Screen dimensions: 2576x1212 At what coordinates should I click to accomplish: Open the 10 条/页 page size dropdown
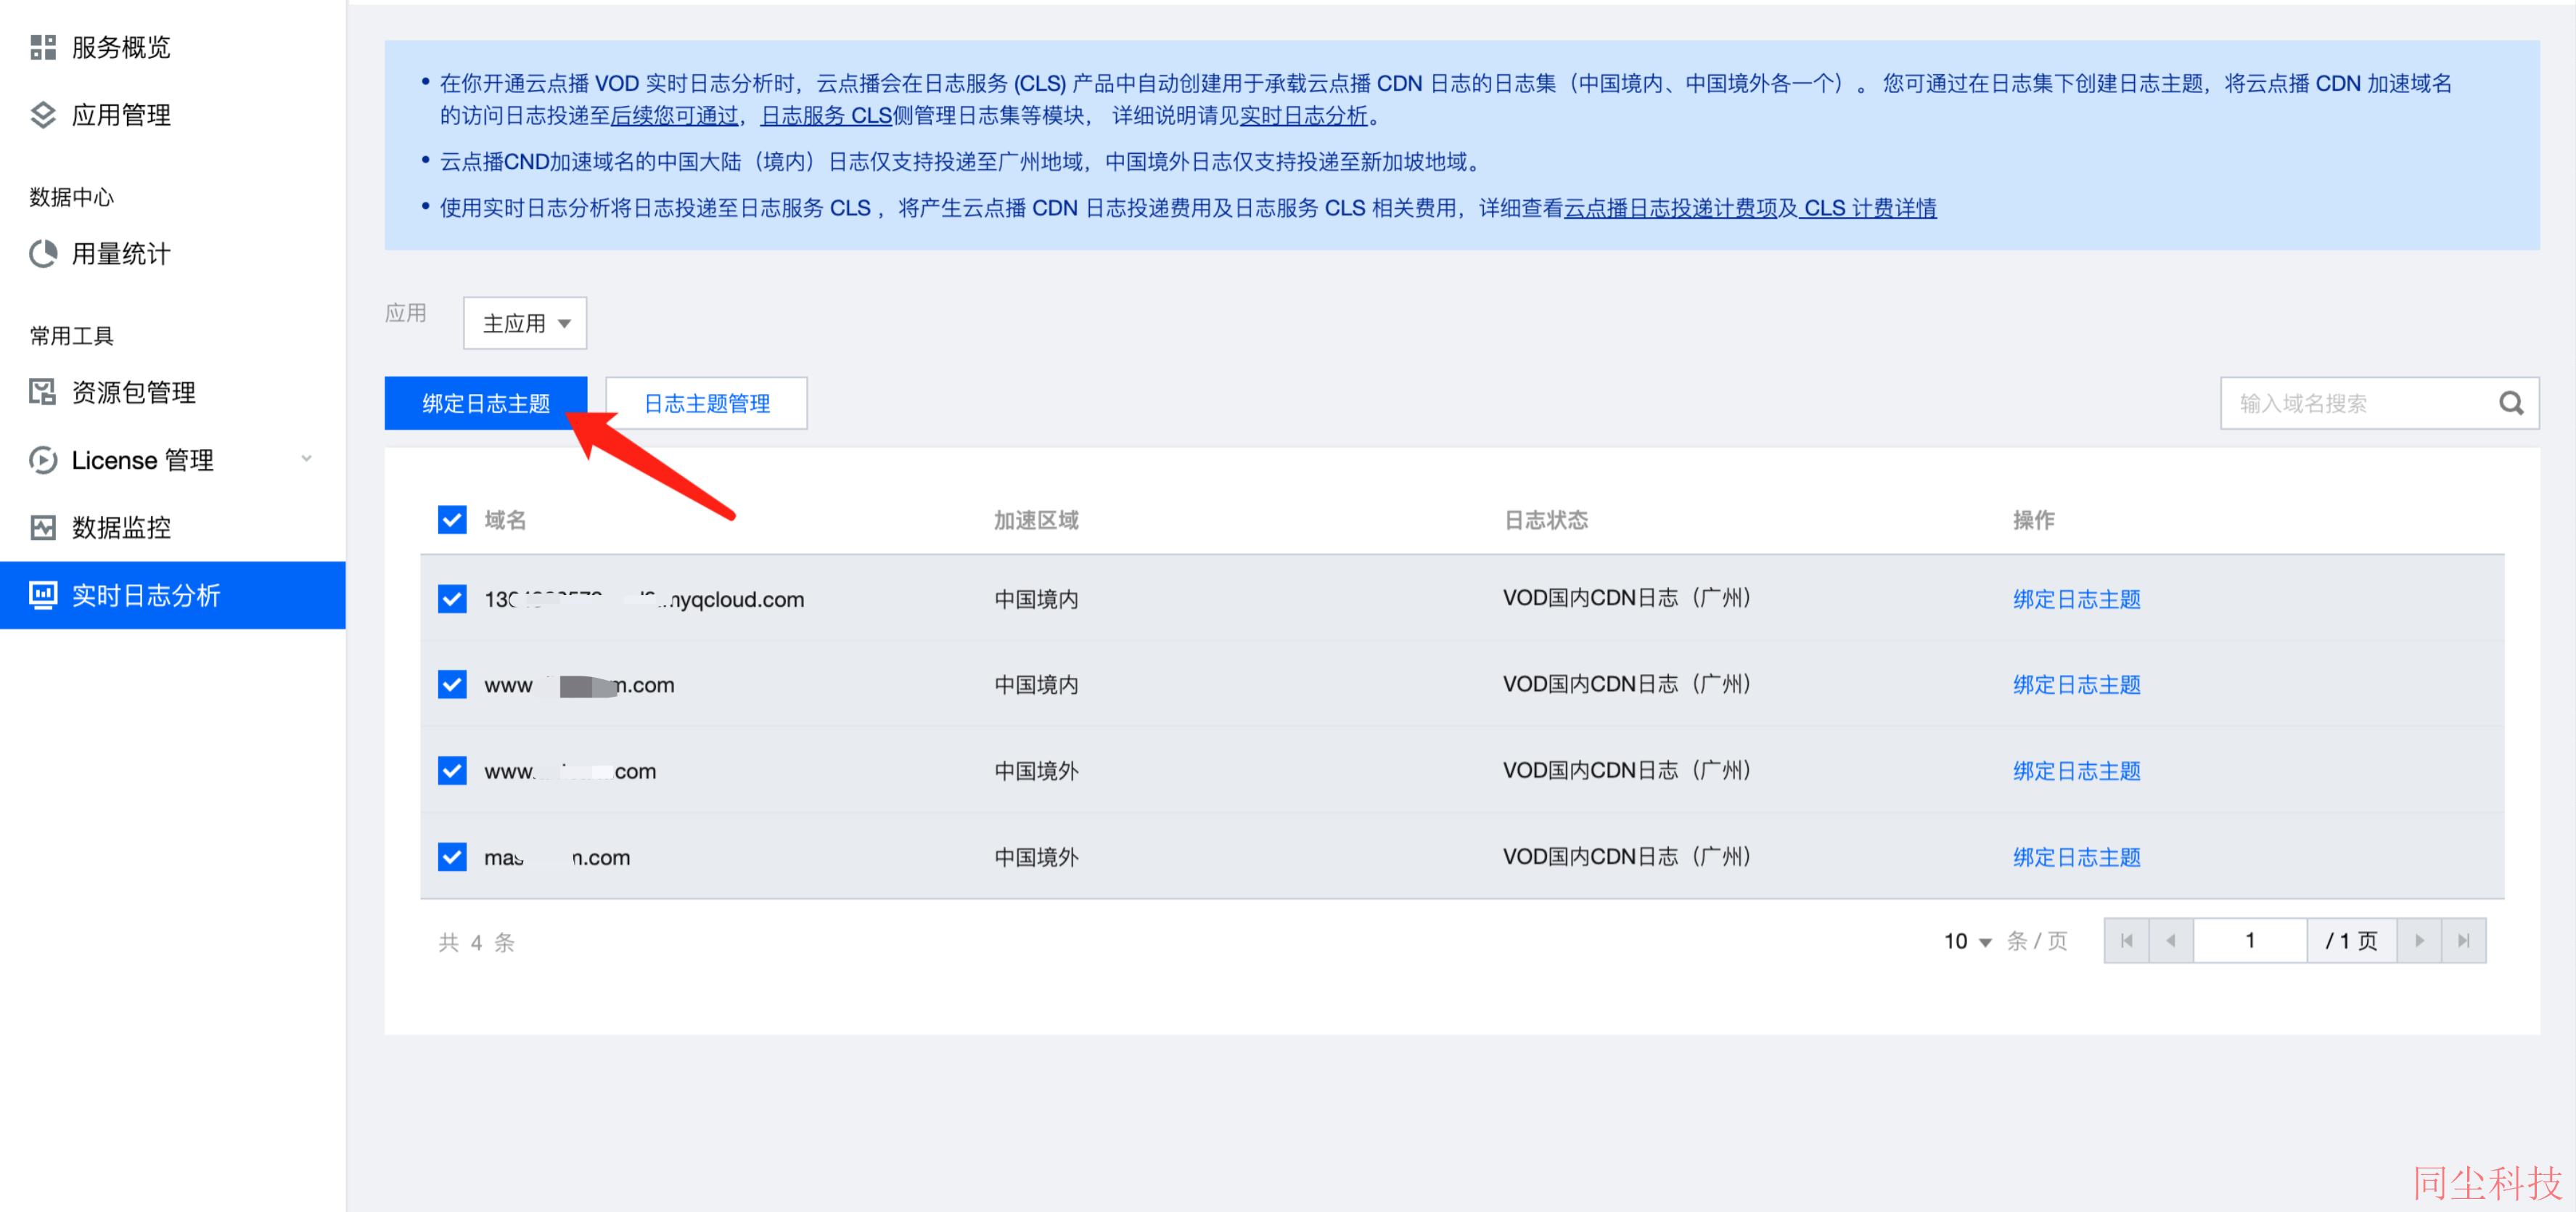pos(1967,941)
